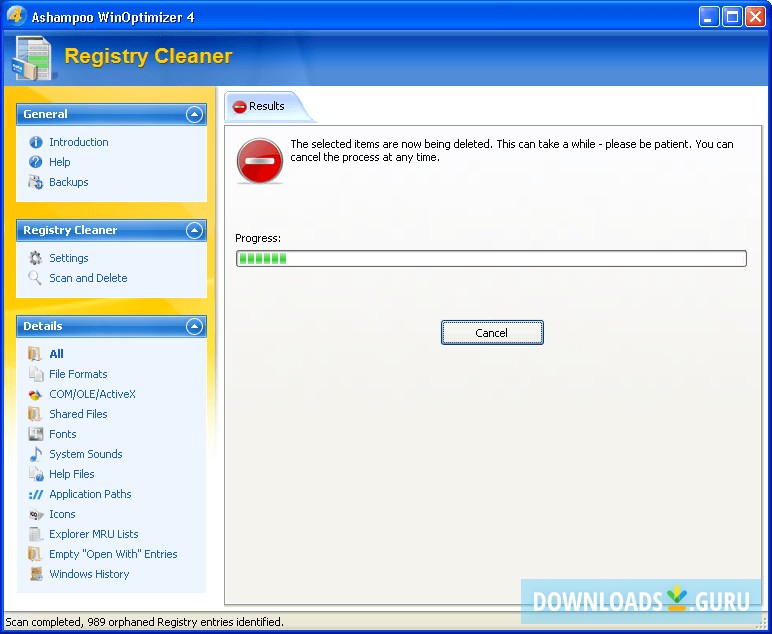Show Icons entries
772x634 pixels.
62,514
